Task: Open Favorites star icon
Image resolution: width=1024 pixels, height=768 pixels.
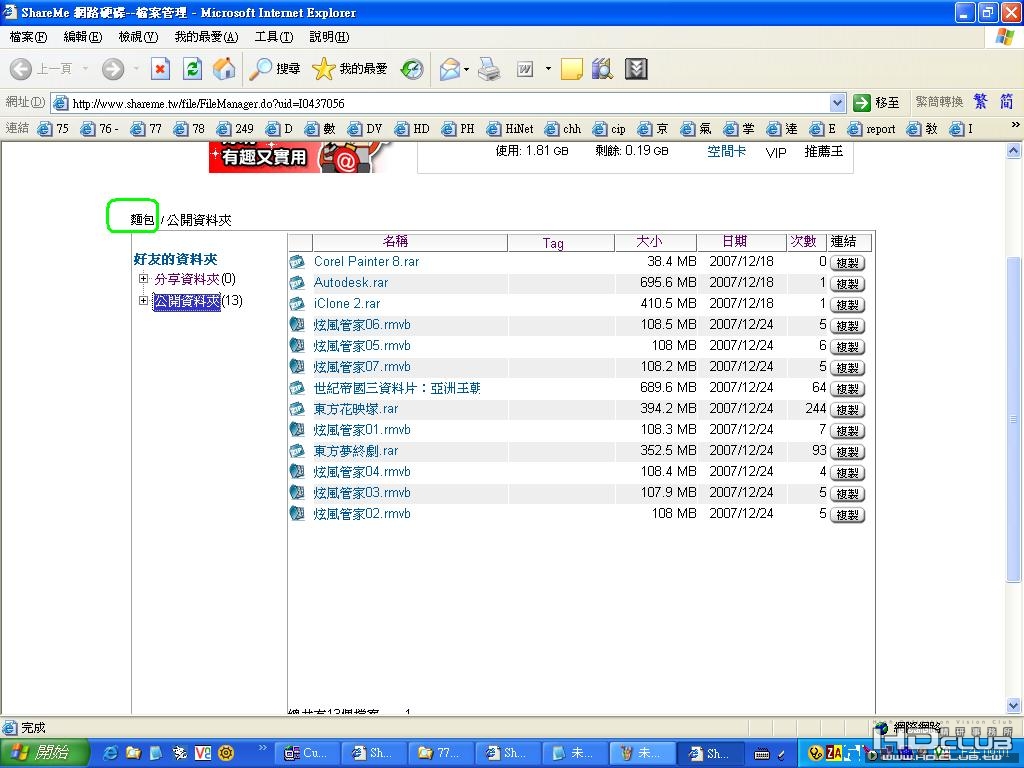Action: pos(323,69)
